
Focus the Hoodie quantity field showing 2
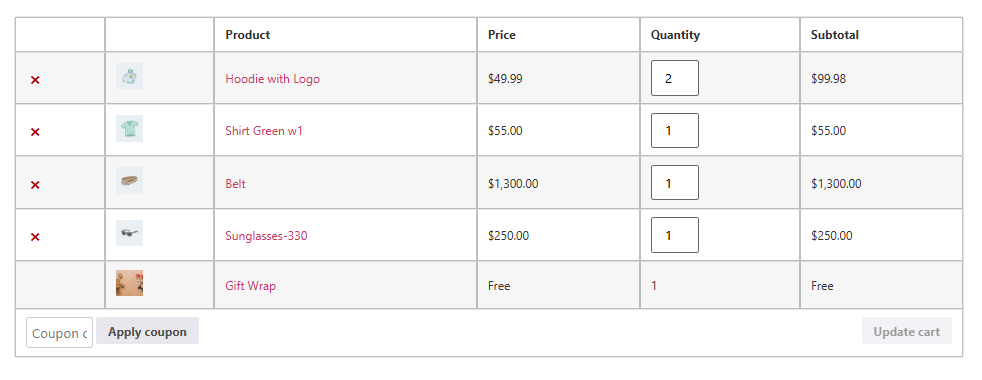coord(674,78)
